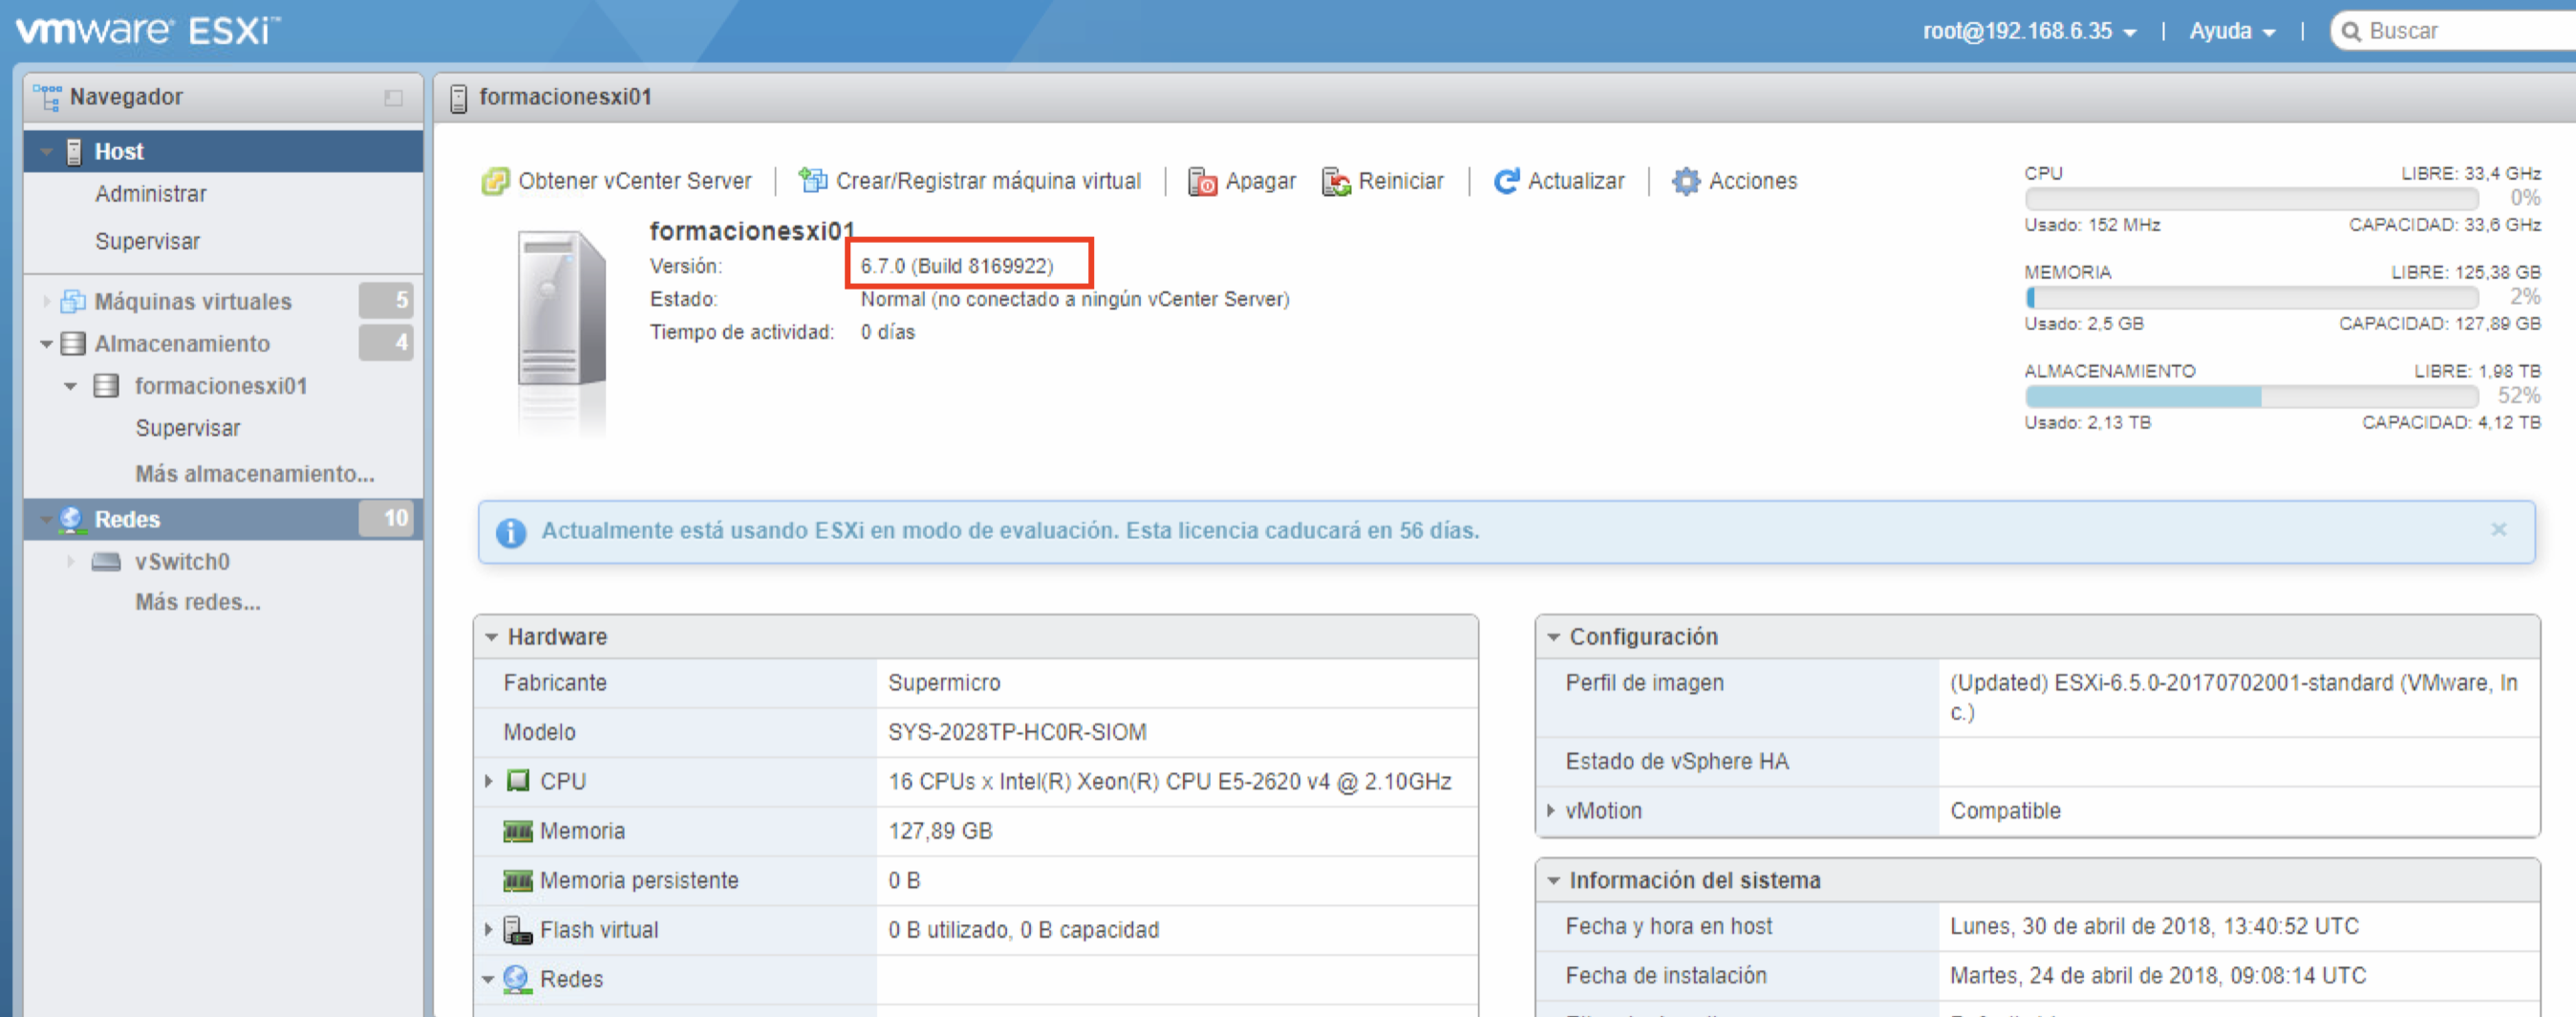
Task: Collapse the Host tree node
Action: click(46, 152)
